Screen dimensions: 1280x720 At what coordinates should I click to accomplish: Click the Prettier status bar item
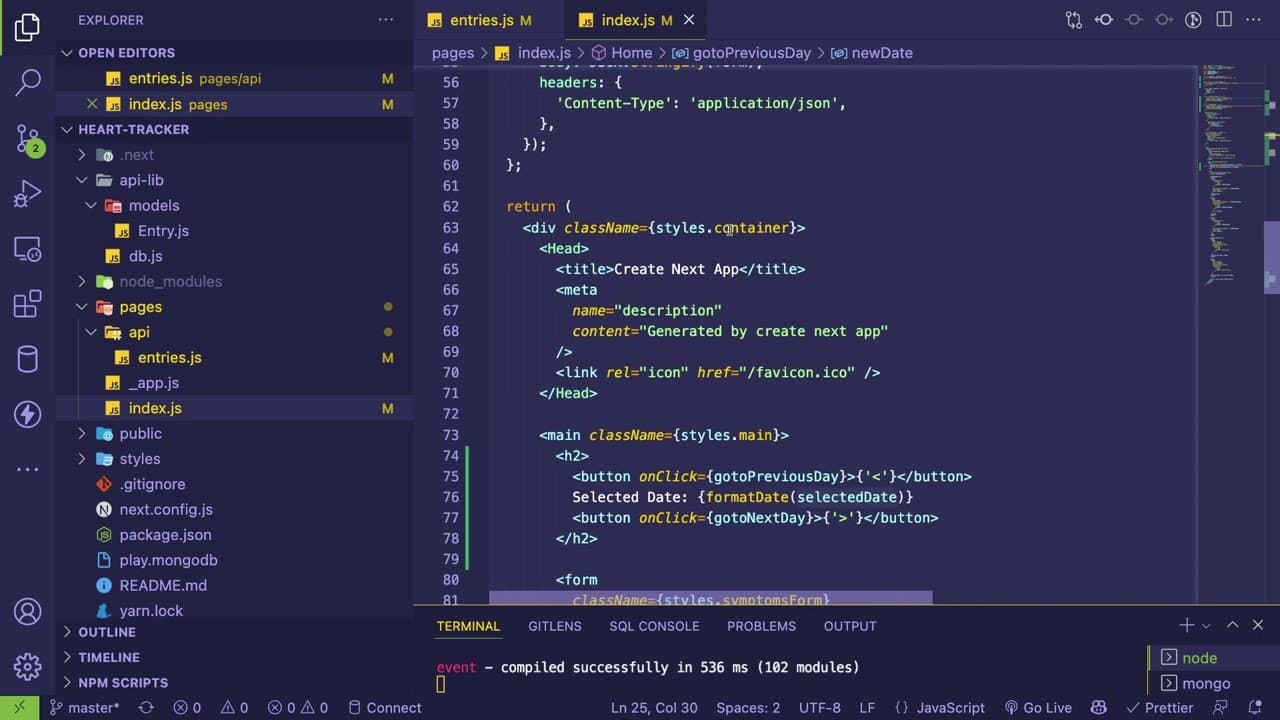pos(1158,707)
